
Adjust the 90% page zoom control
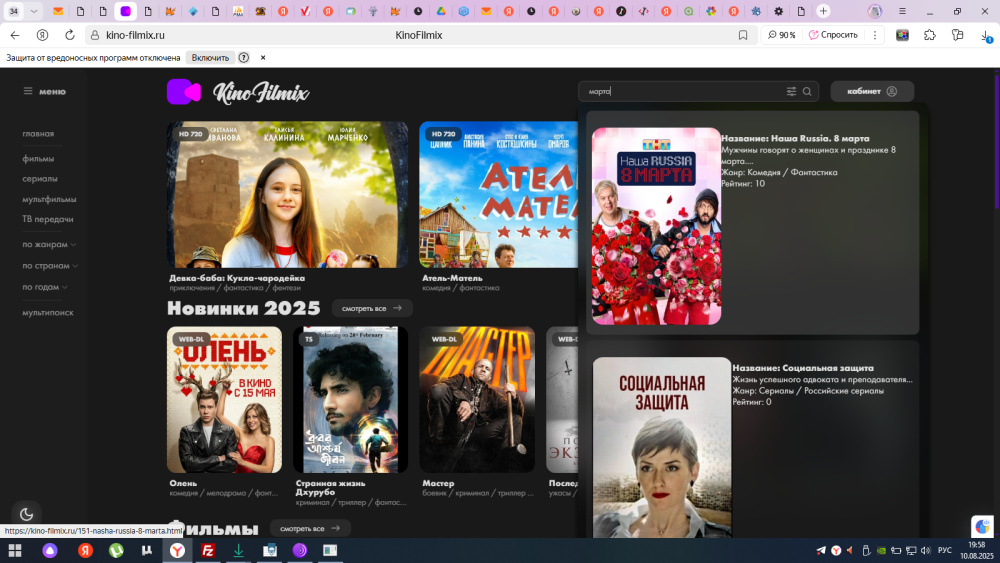click(x=782, y=35)
